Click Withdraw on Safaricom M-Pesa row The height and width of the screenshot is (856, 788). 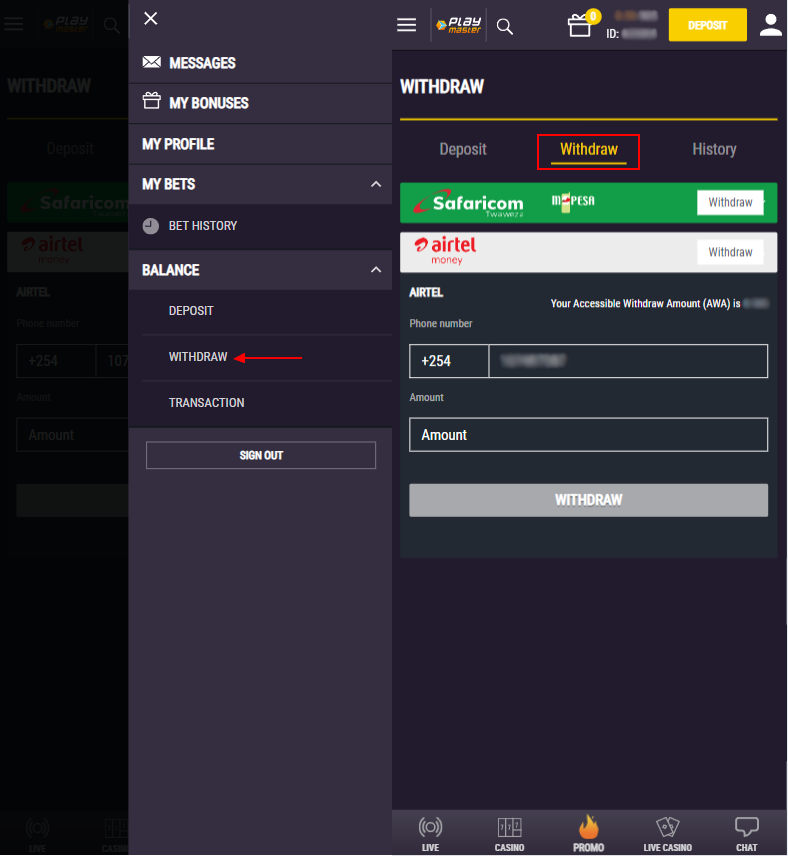coord(730,203)
